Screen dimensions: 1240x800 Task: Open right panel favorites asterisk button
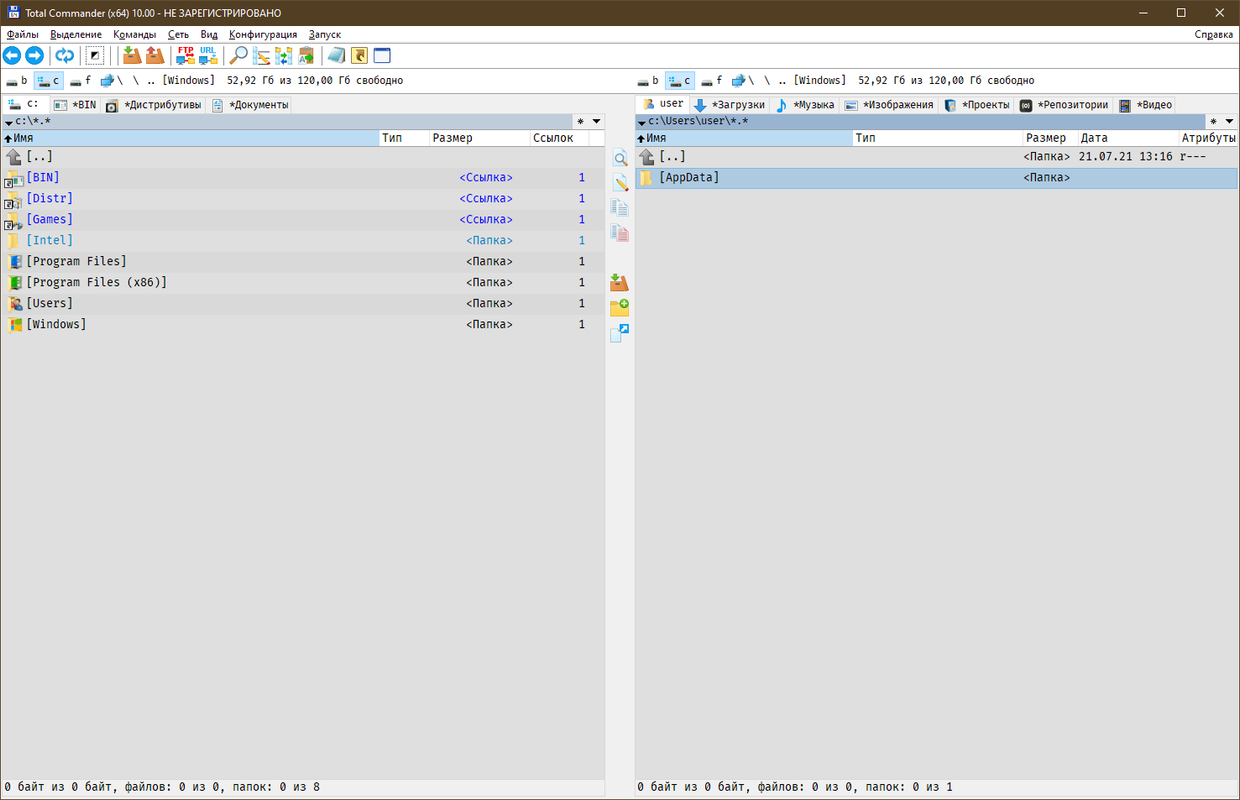[x=1214, y=122]
